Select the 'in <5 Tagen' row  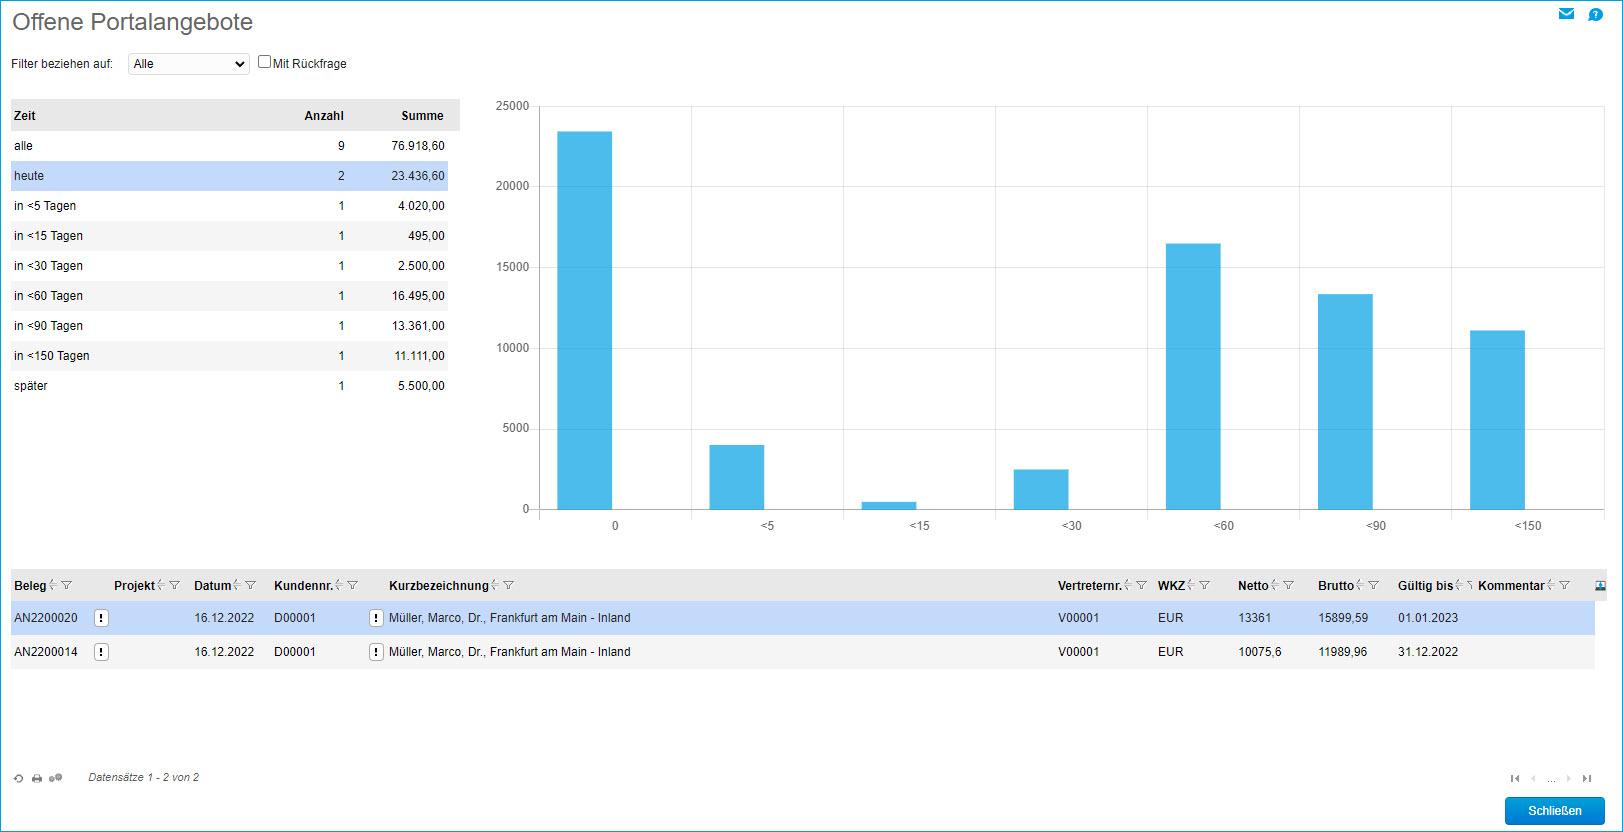point(229,206)
